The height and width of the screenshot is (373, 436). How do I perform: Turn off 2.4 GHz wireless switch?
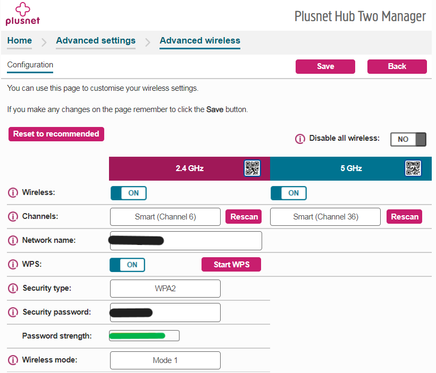[x=129, y=193]
